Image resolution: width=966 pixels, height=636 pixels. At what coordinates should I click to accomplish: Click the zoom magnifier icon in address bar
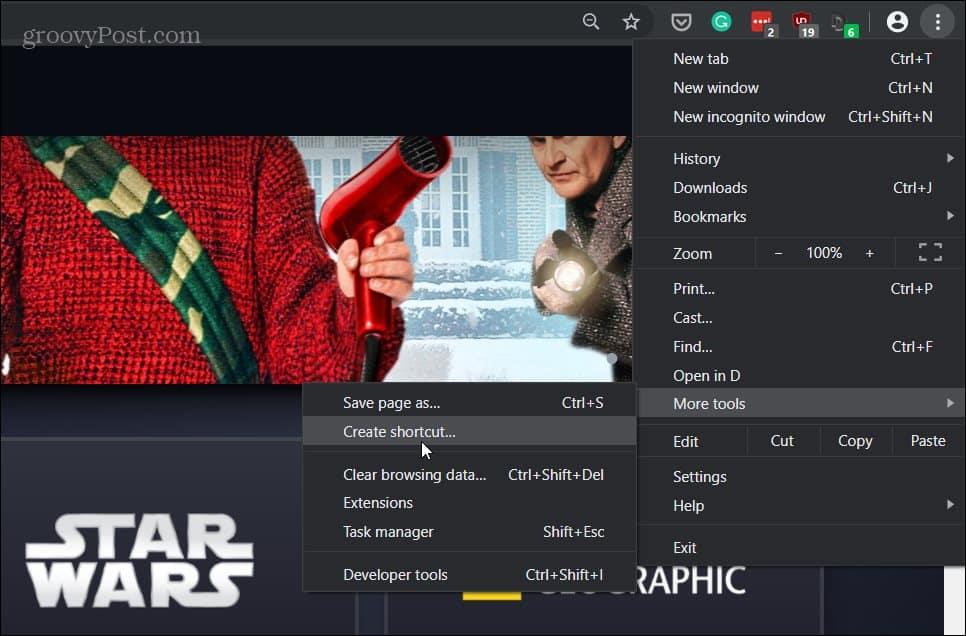[591, 22]
